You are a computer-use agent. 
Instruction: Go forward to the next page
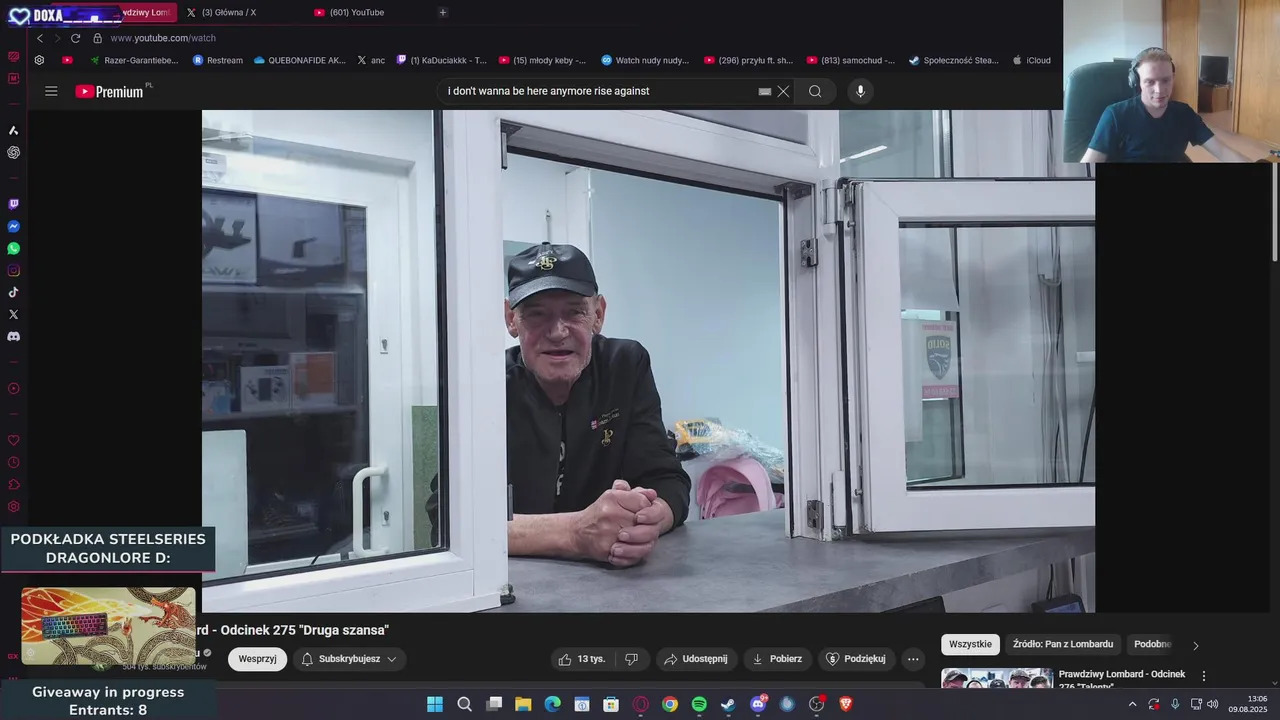(x=57, y=38)
